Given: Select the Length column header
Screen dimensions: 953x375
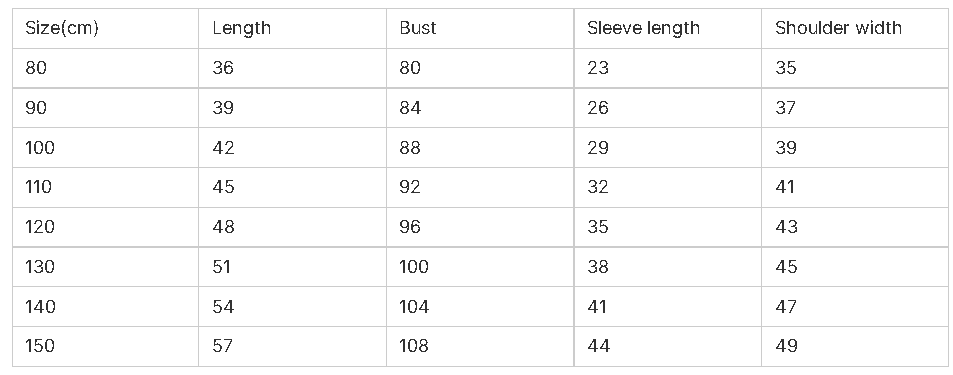Looking at the screenshot, I should tap(292, 29).
